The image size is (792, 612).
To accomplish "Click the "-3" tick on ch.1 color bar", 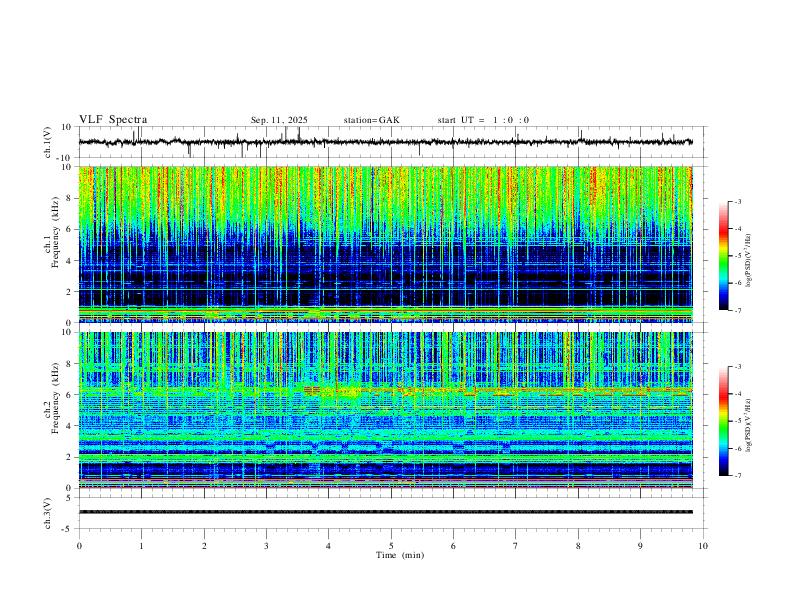I will coord(738,201).
